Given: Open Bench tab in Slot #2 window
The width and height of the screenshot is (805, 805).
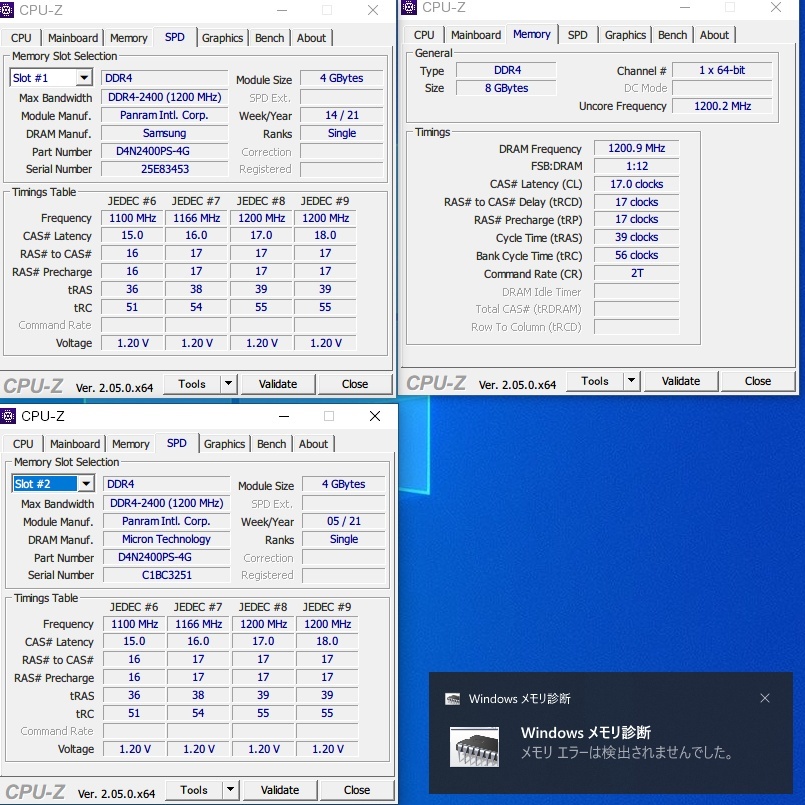Looking at the screenshot, I should coord(272,444).
